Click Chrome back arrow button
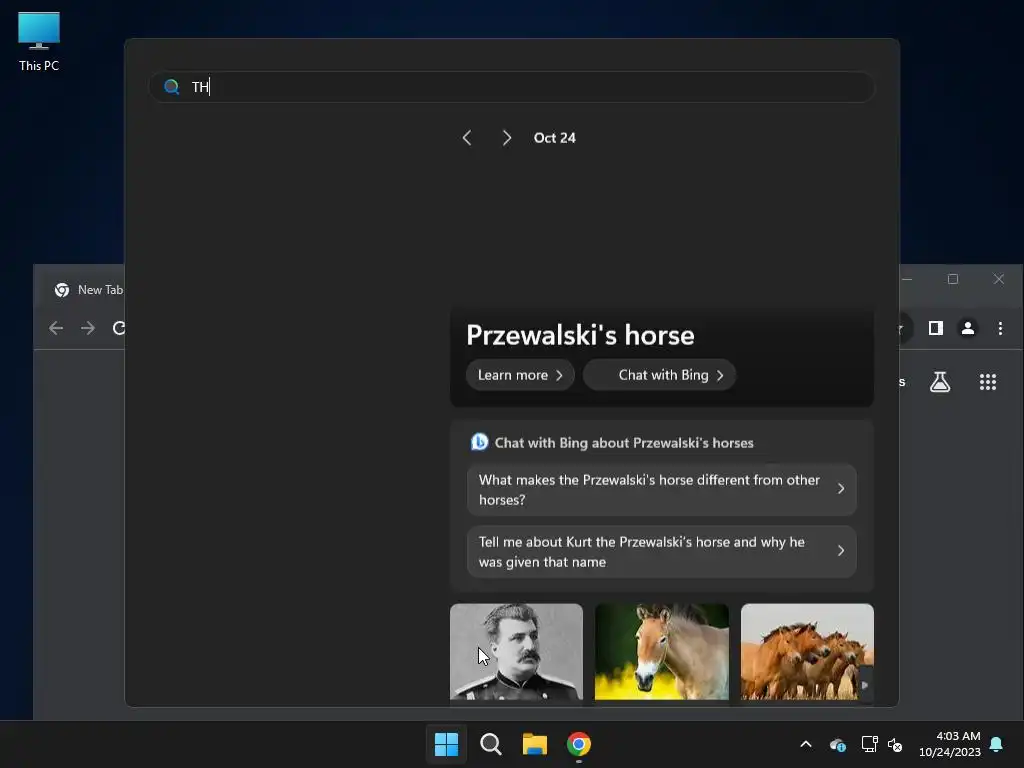The image size is (1024, 768). (56, 328)
